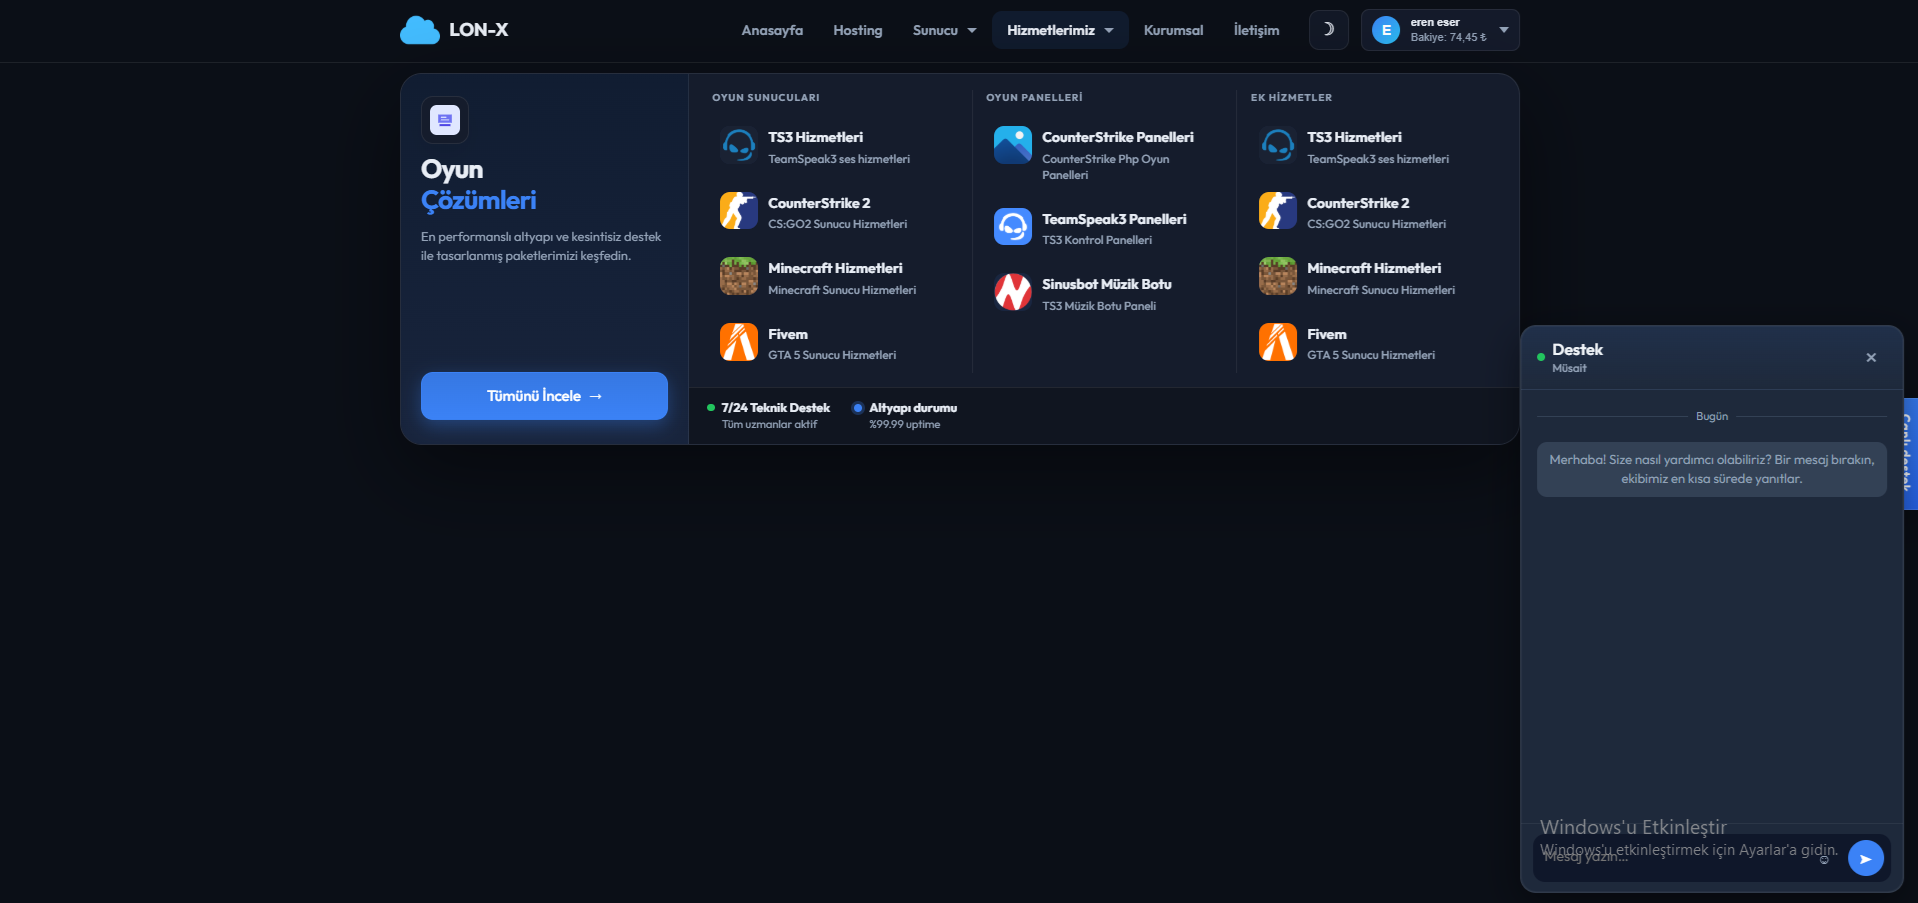Screen dimensions: 1918x903
Task: Toggle dark mode with the moon icon
Action: coord(1328,30)
